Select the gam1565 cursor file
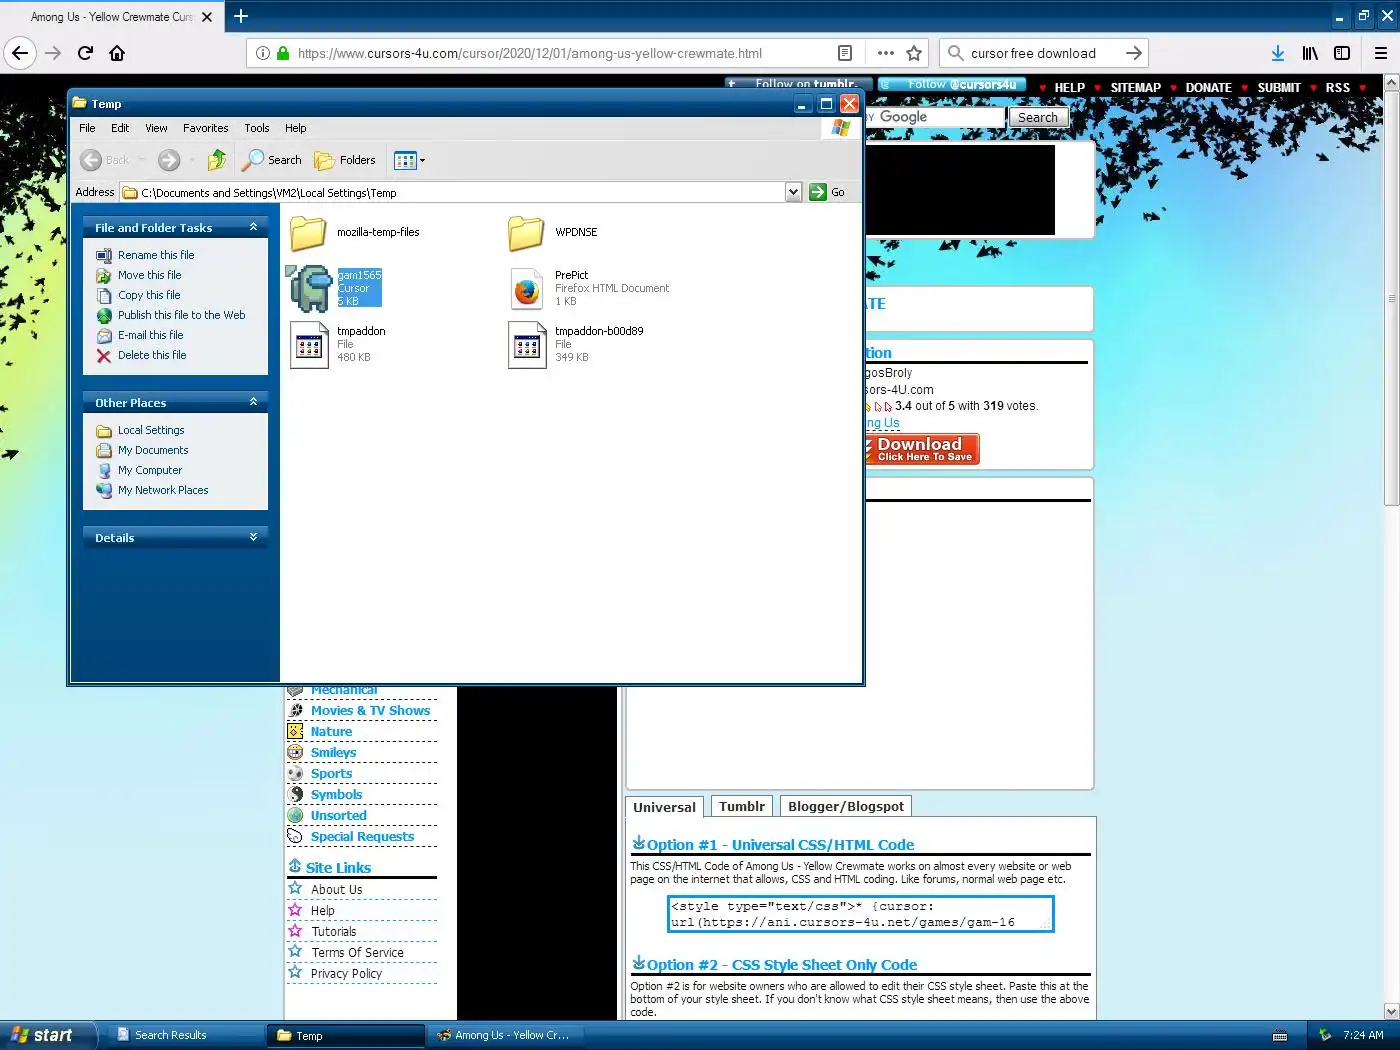This screenshot has width=1400, height=1050. [x=335, y=288]
